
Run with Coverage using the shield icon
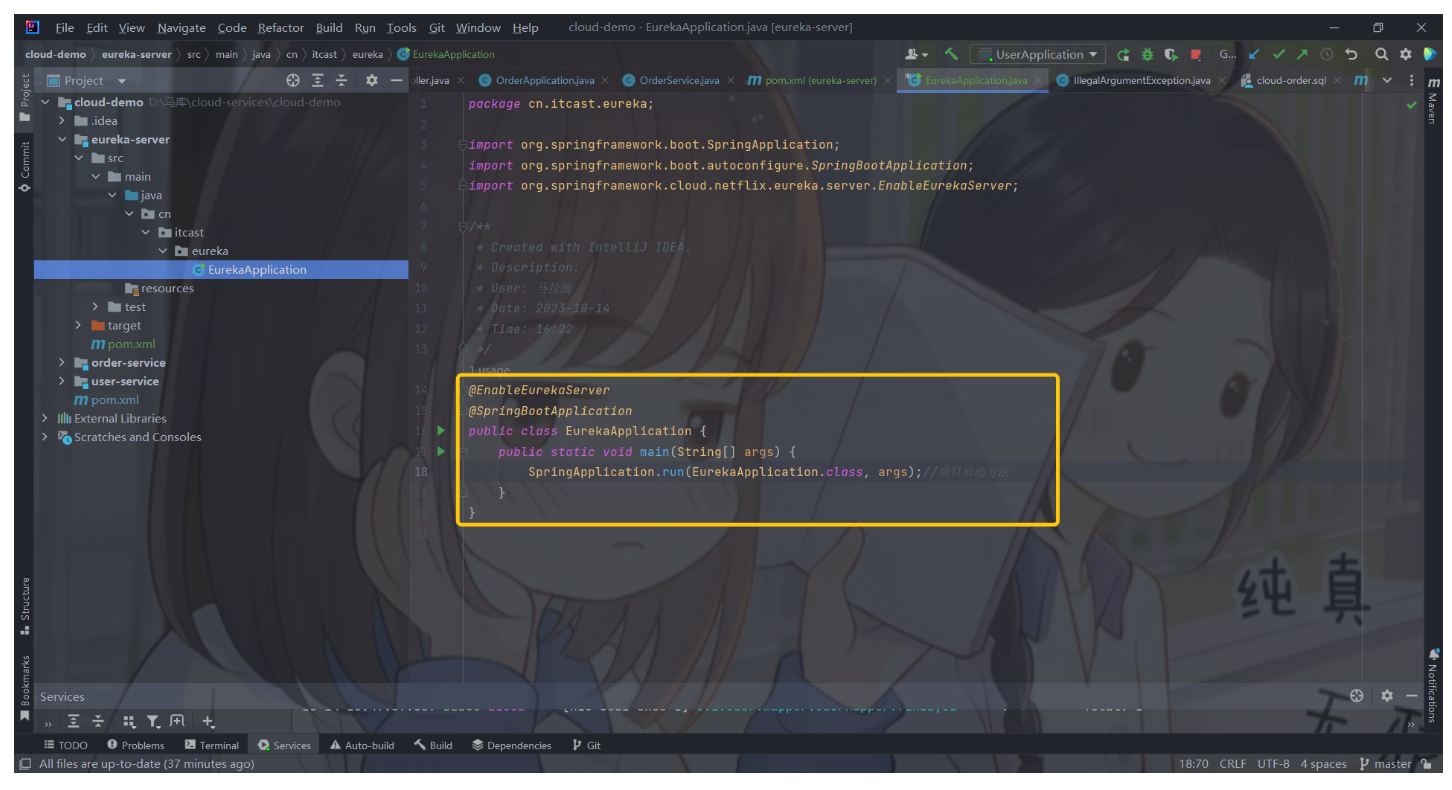point(1170,54)
